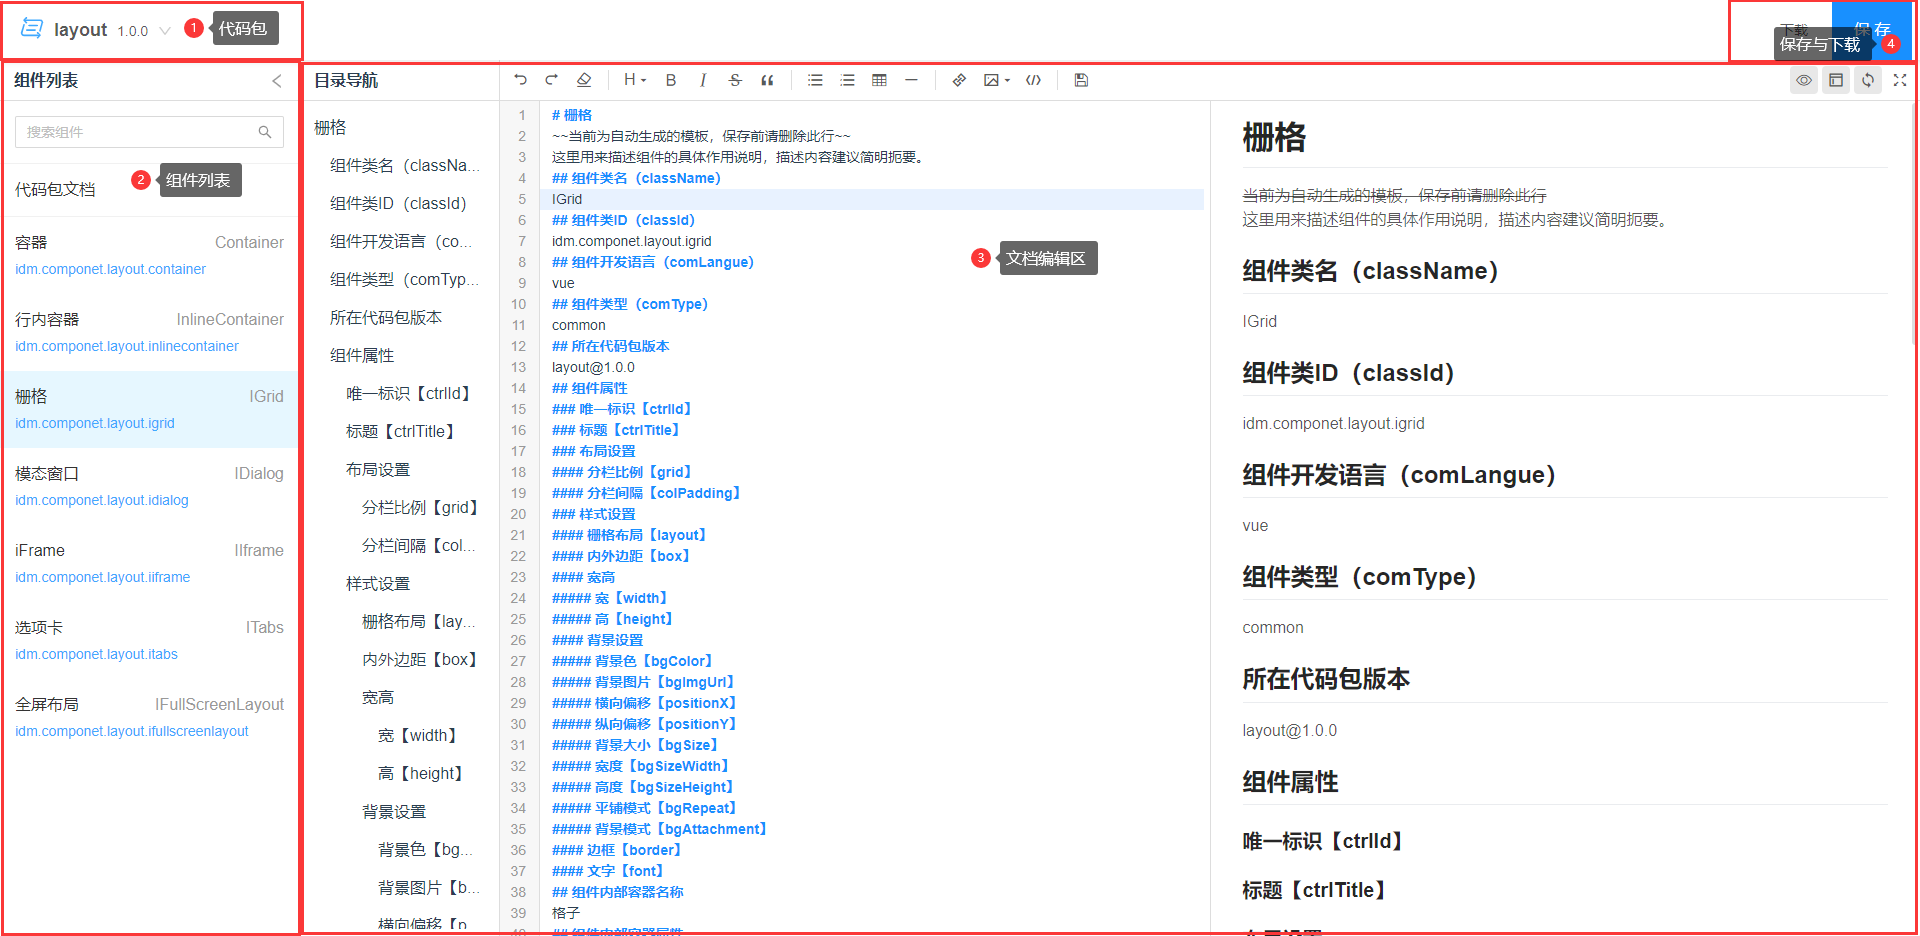Collapse the 组件列表 panel with chevron
Screen dimensions: 1920x936
[277, 81]
